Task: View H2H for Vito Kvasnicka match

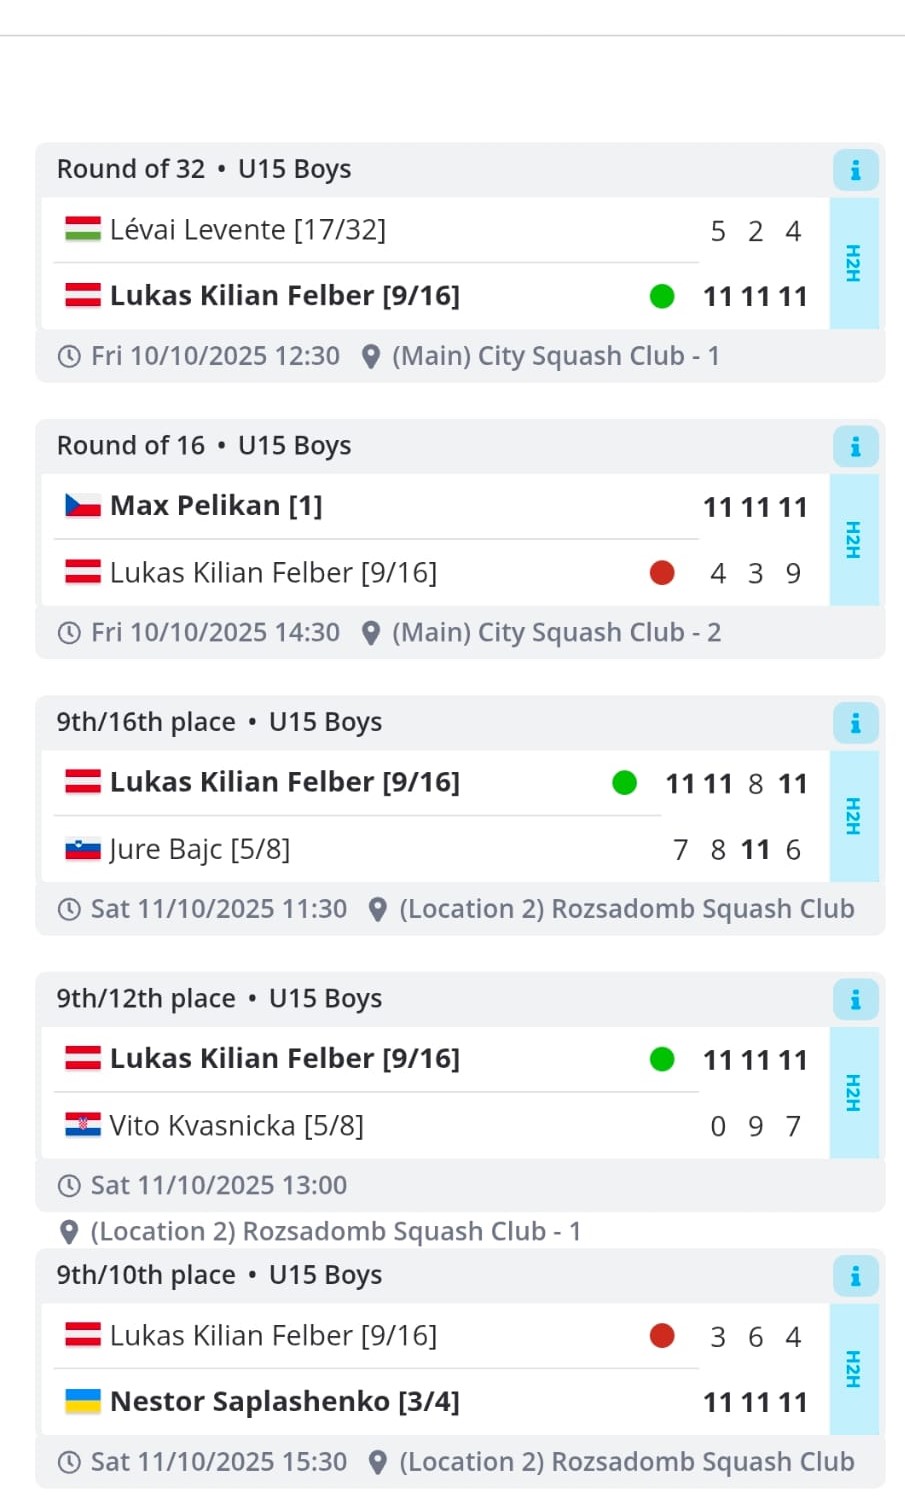Action: 853,1093
